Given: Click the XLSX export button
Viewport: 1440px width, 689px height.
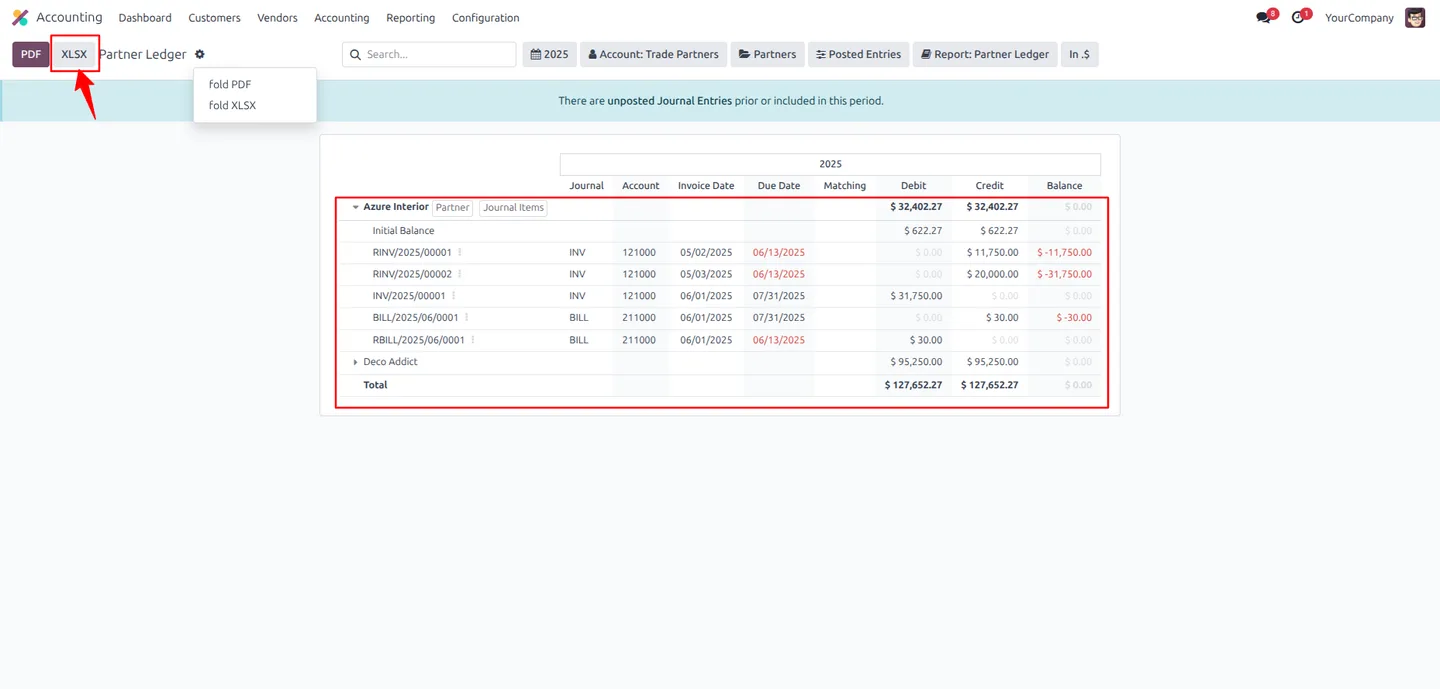Looking at the screenshot, I should pos(74,54).
